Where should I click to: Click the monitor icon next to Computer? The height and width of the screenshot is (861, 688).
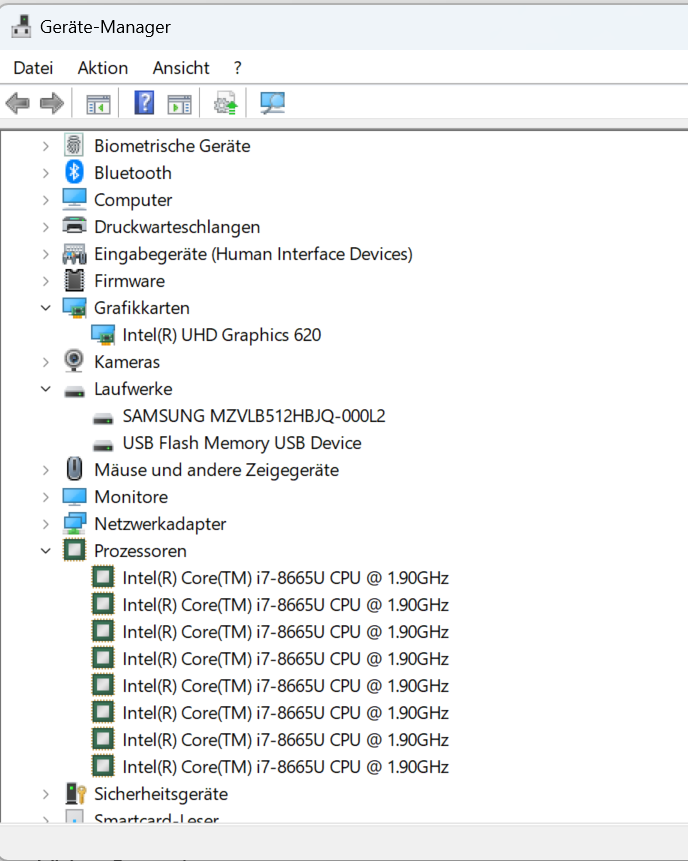pos(74,199)
